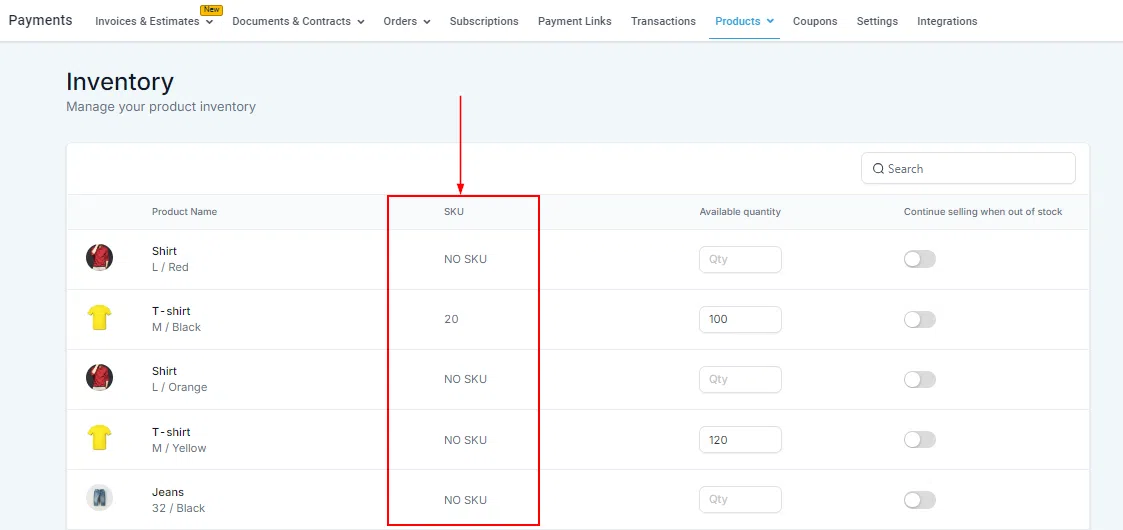1123x530 pixels.
Task: Click the SKU column header
Action: [453, 212]
